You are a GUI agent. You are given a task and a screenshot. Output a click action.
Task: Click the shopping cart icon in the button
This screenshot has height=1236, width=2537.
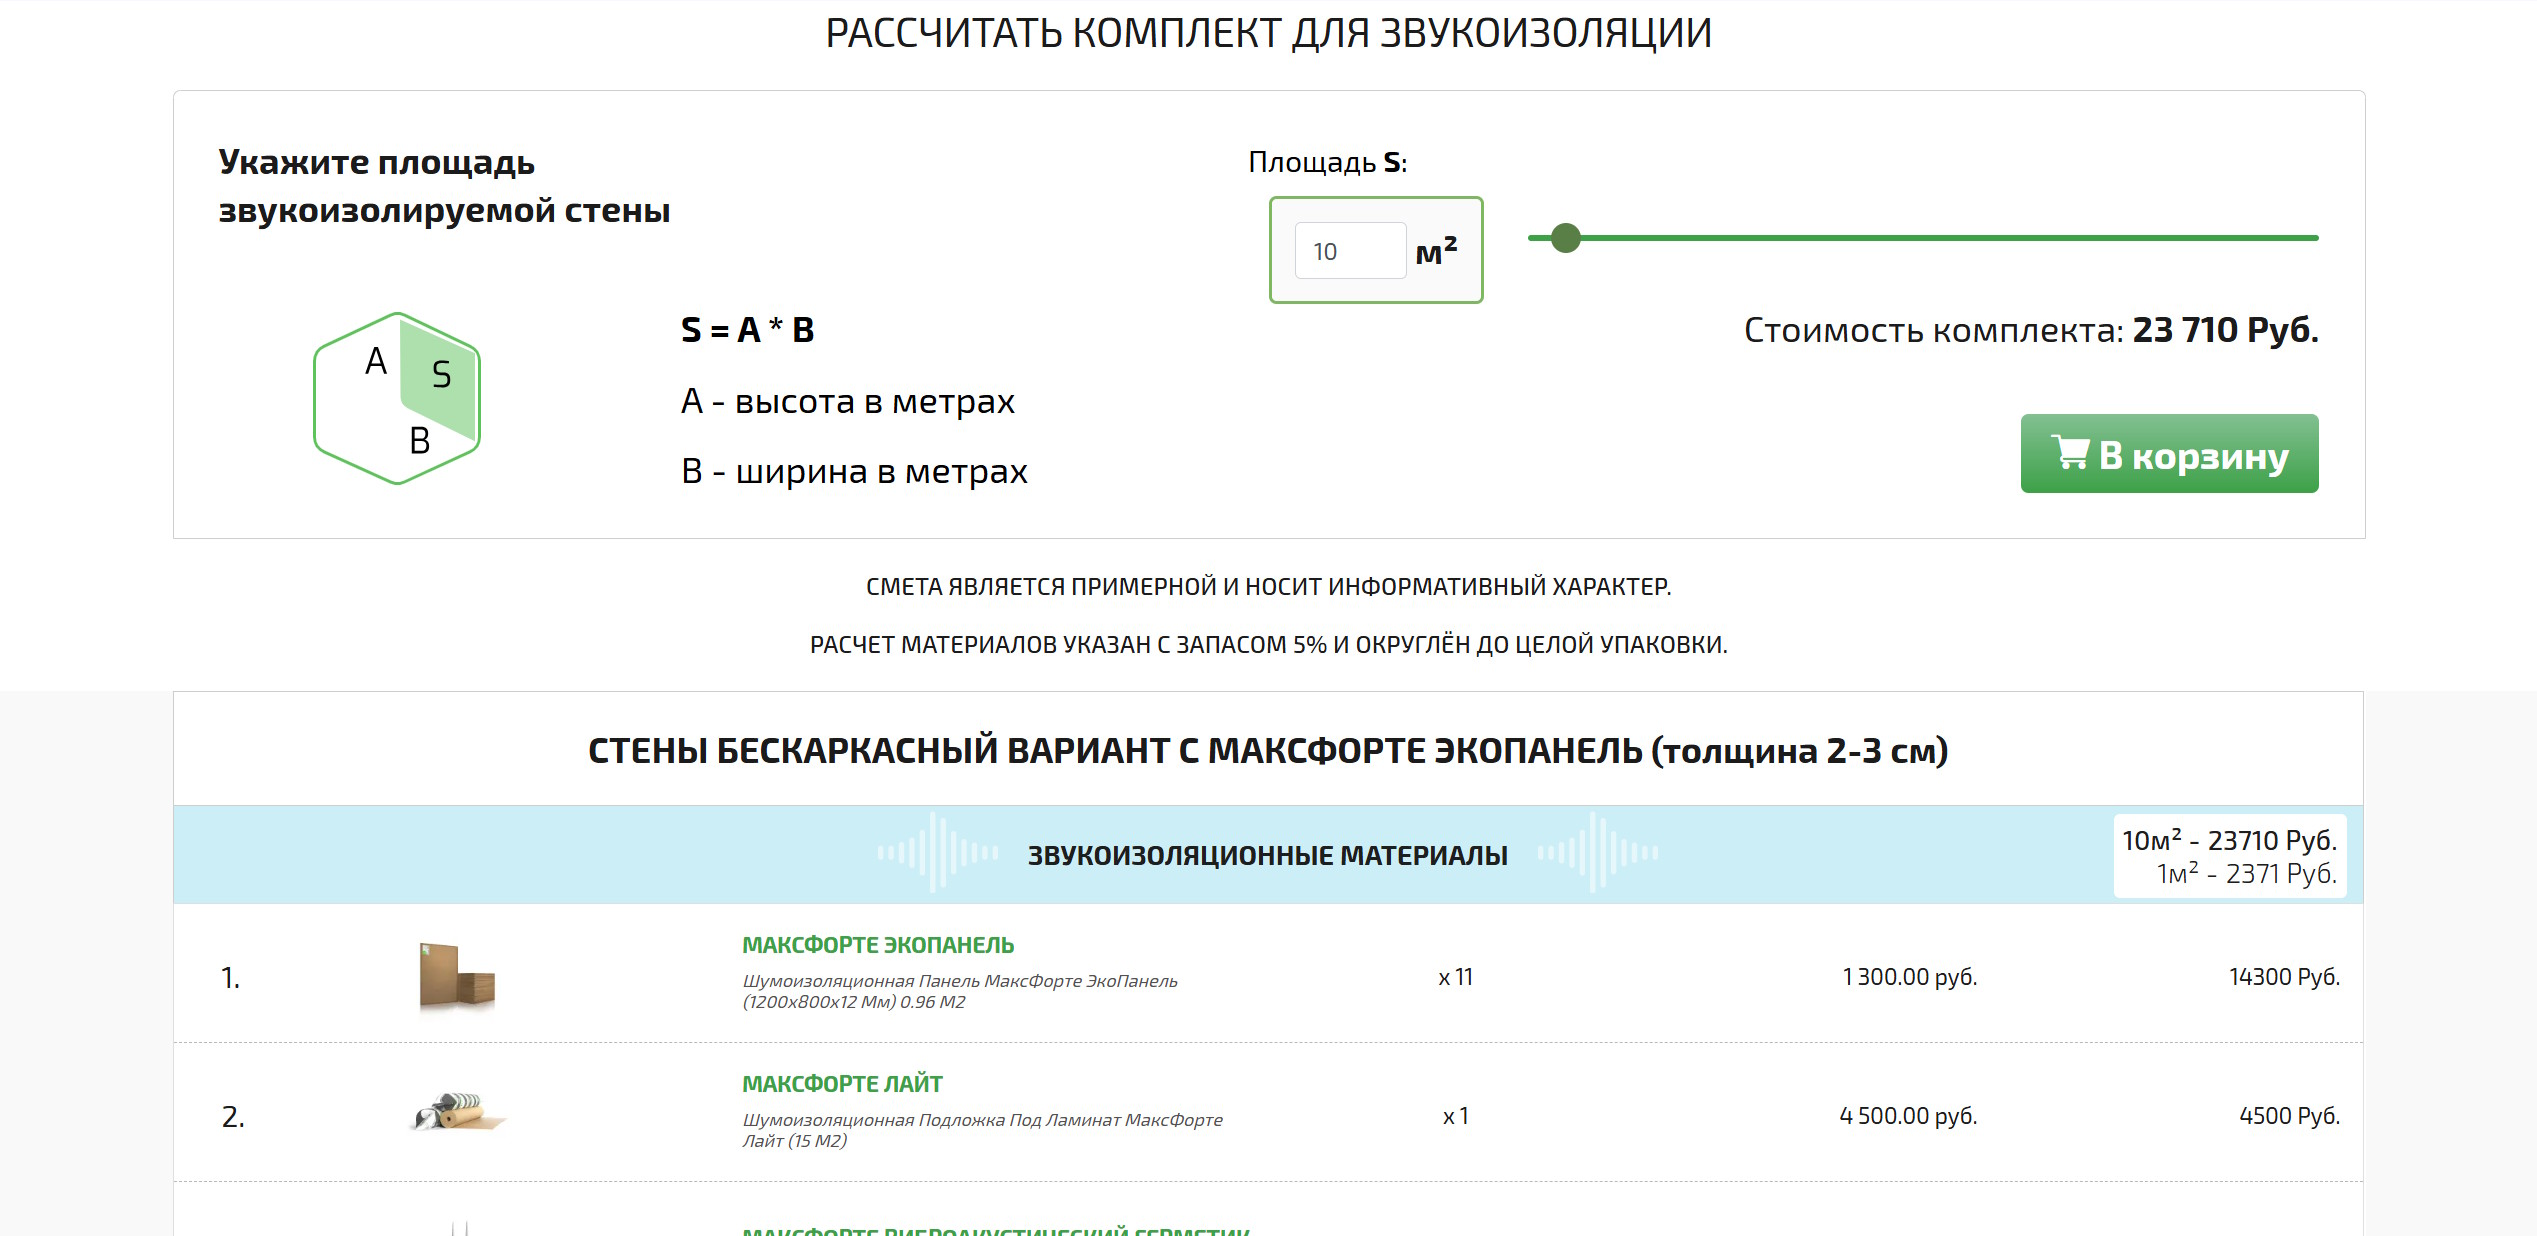pos(2069,452)
